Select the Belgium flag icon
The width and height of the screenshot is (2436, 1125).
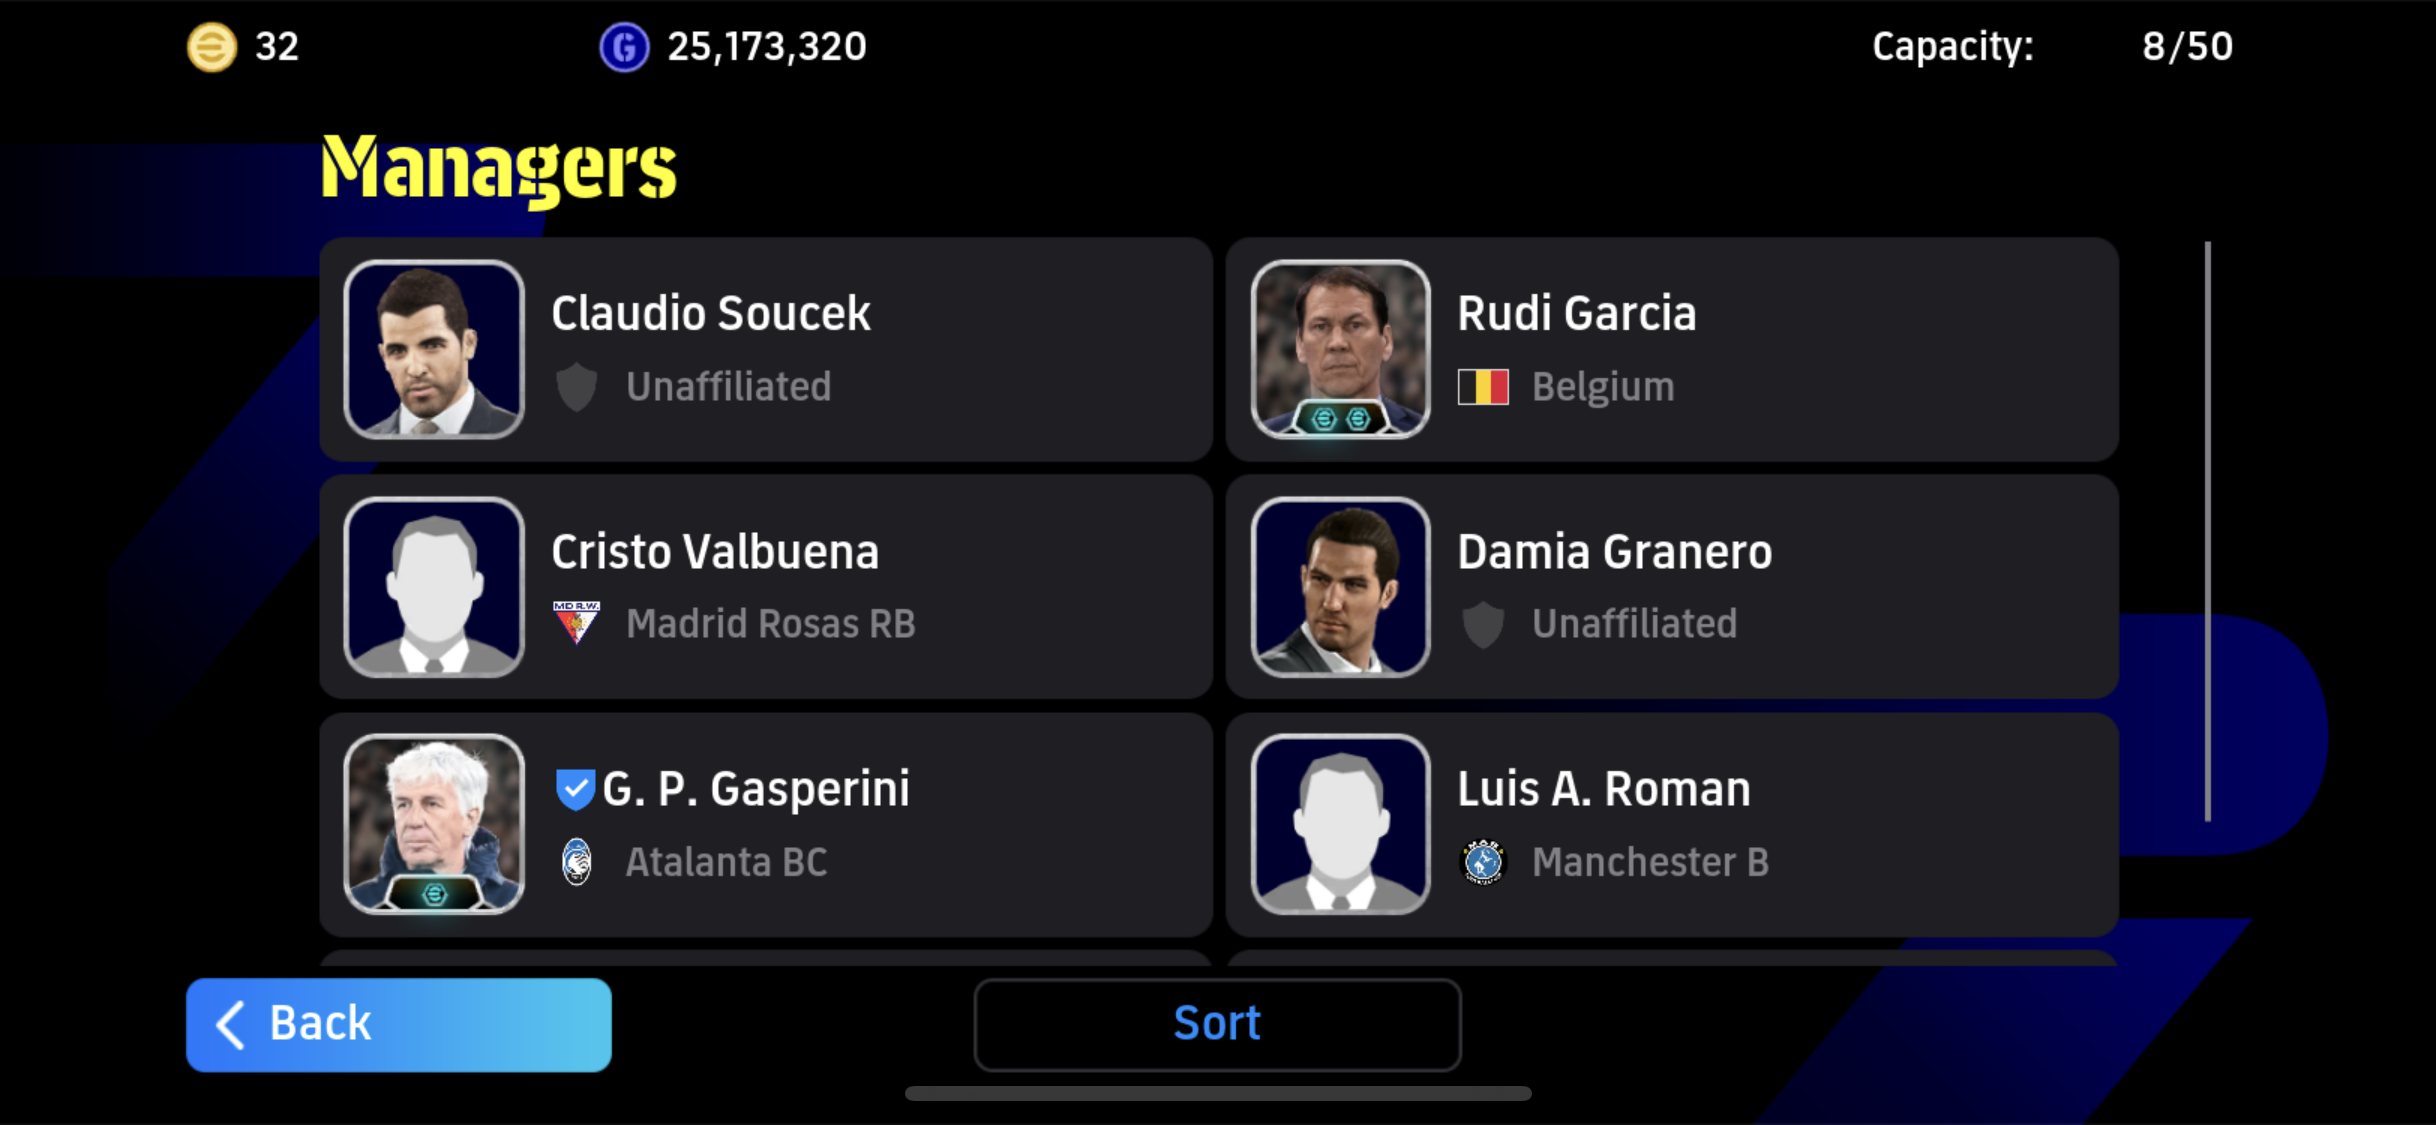pyautogui.click(x=1483, y=387)
